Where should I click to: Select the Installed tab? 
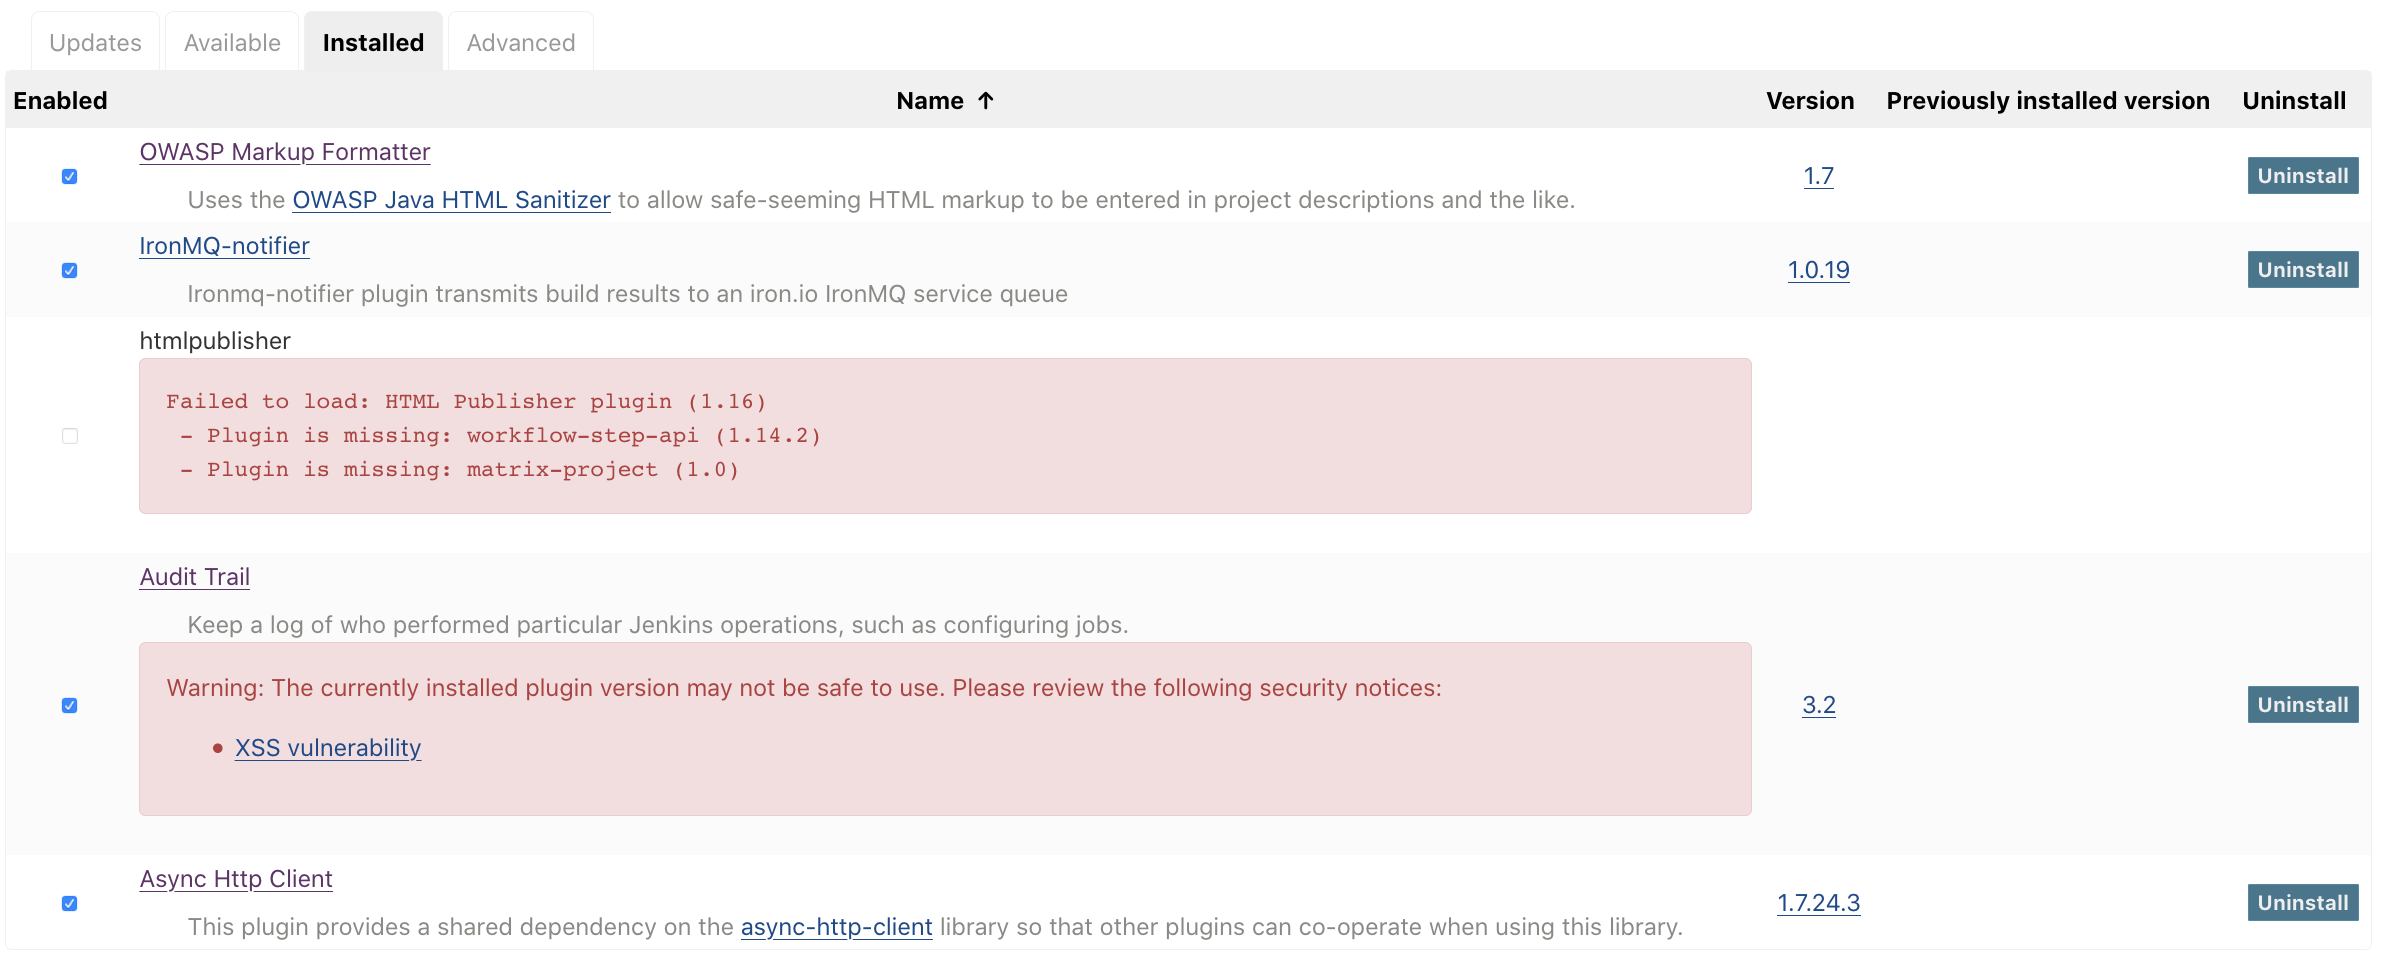click(x=373, y=42)
